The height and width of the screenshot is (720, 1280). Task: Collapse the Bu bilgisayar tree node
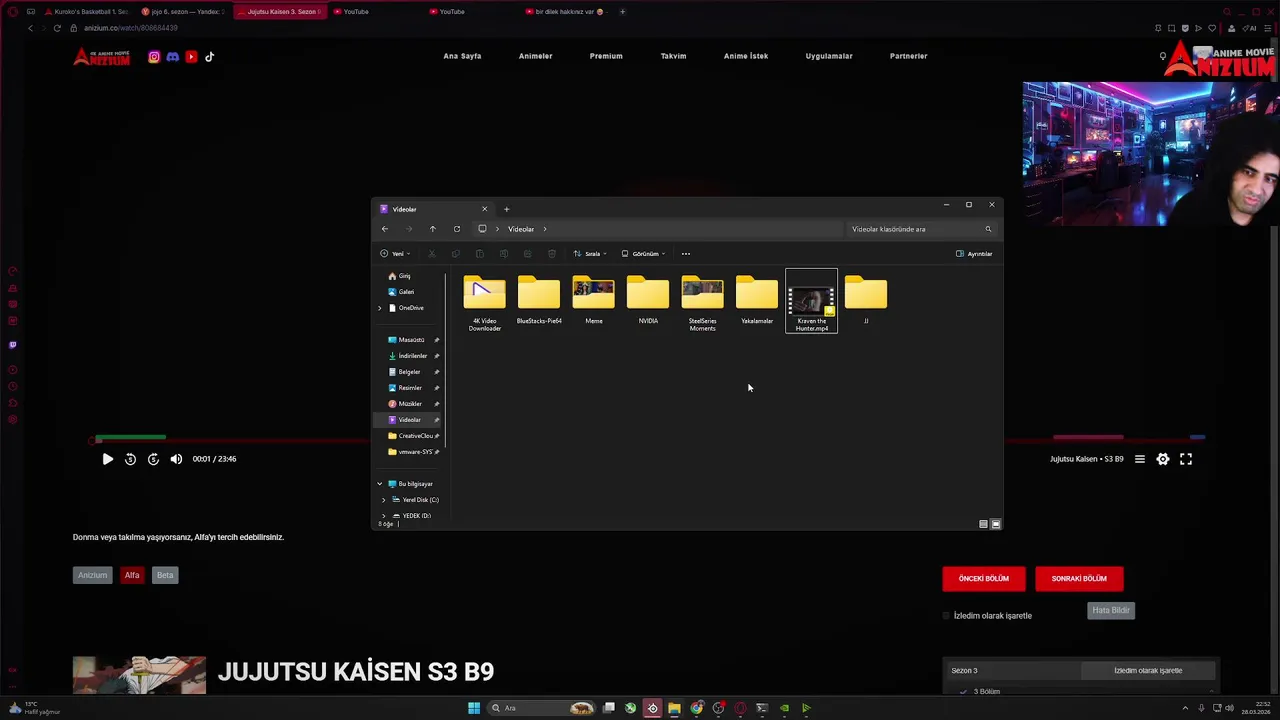380,484
